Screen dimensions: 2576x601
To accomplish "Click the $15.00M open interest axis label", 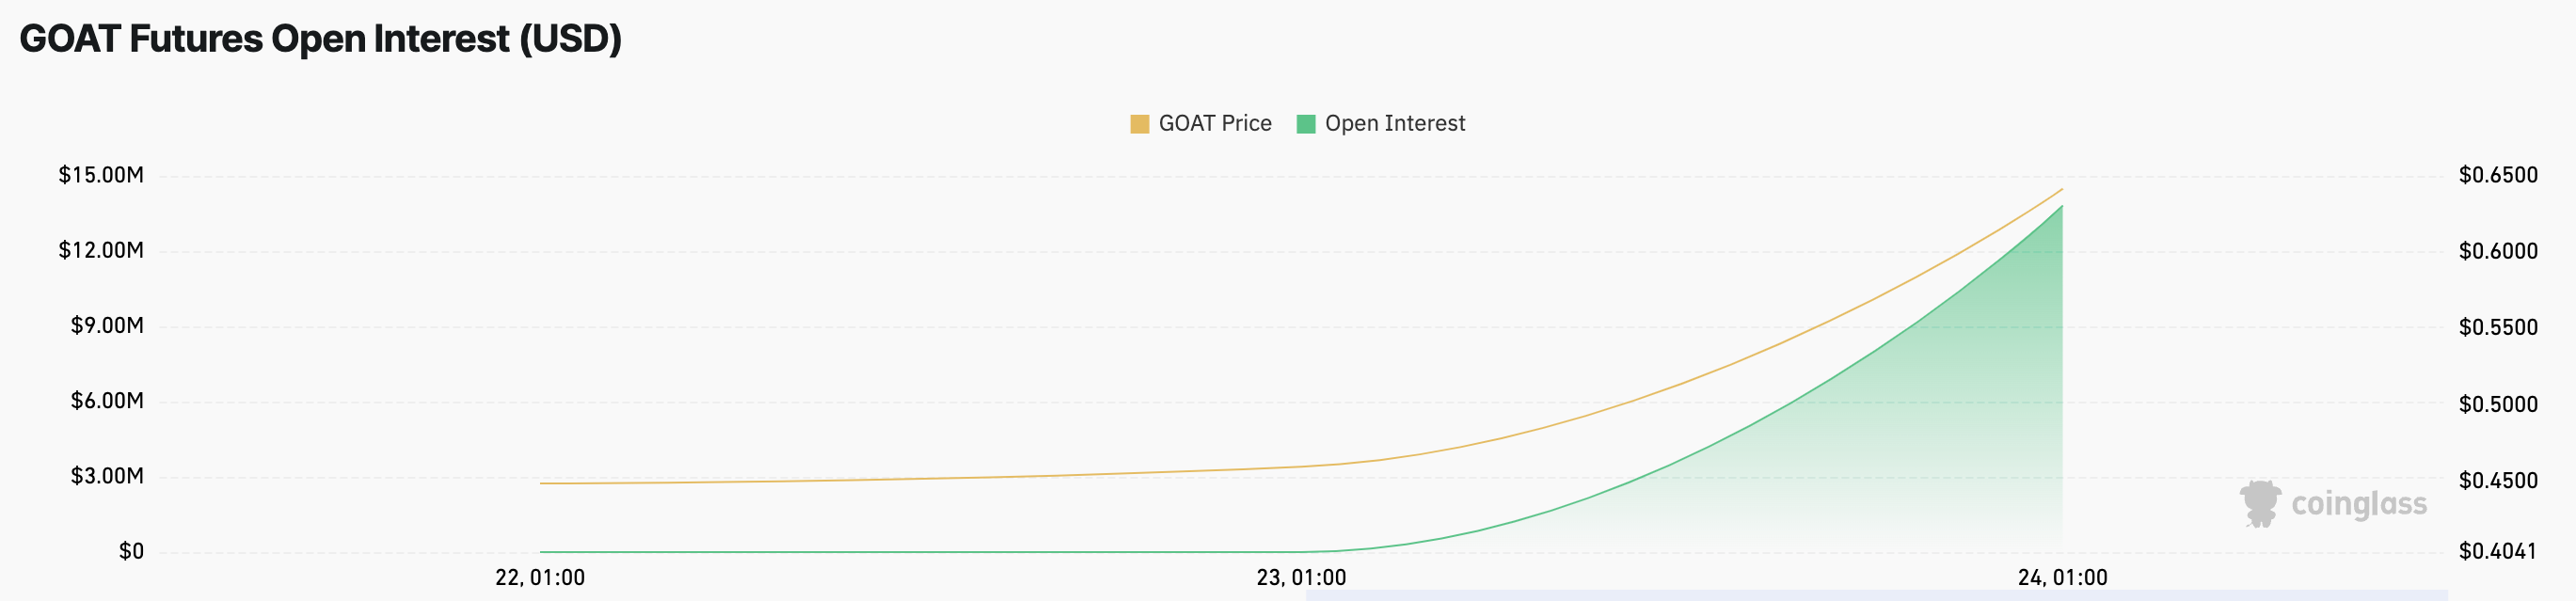I will [101, 176].
